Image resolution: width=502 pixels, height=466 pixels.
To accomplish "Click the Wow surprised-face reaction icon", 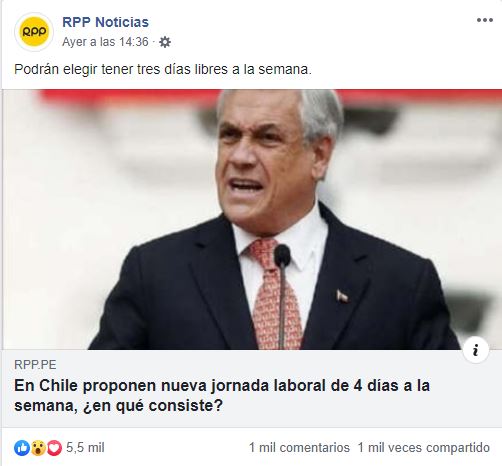I will tap(38, 448).
